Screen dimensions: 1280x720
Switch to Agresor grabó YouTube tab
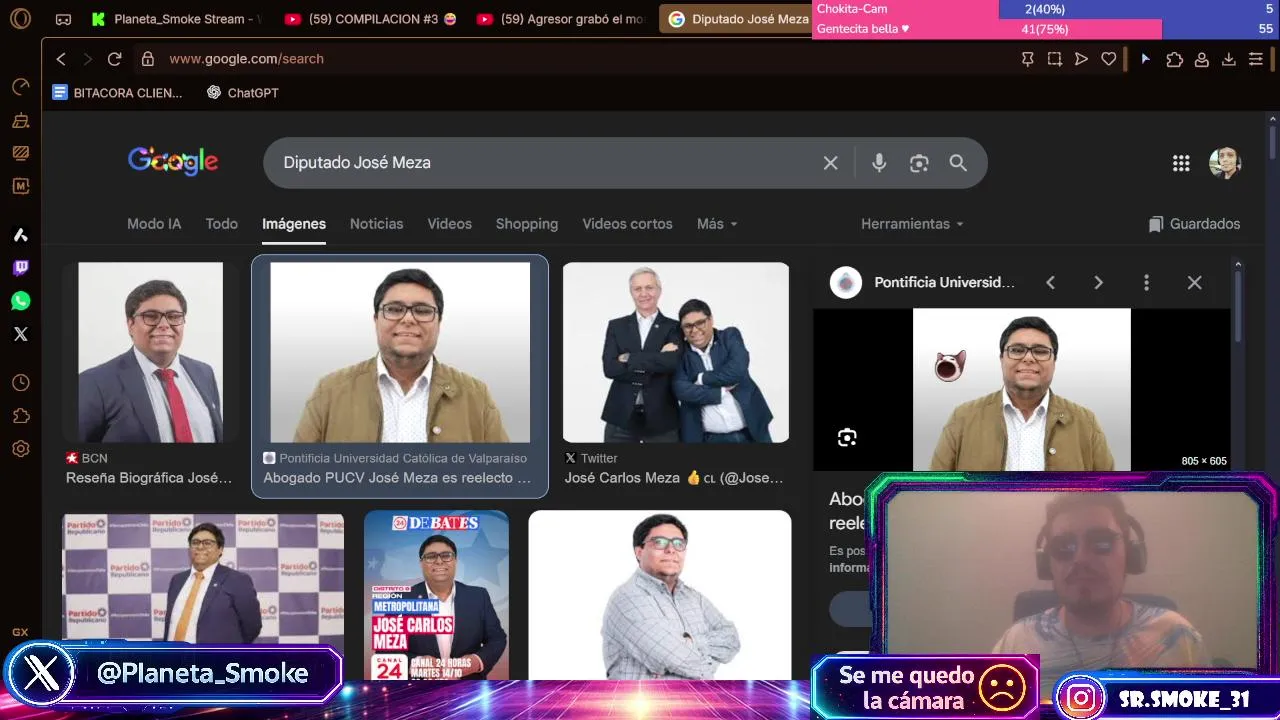pyautogui.click(x=562, y=19)
